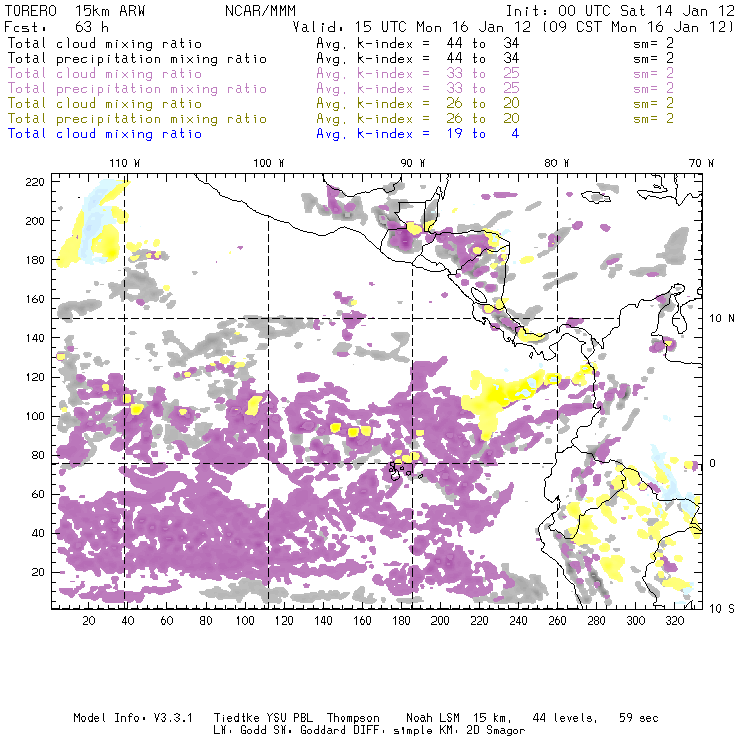Click the olive 'Total cloud mixing ratio' legend label
This screenshot has height=740, width=740.
pos(105,104)
